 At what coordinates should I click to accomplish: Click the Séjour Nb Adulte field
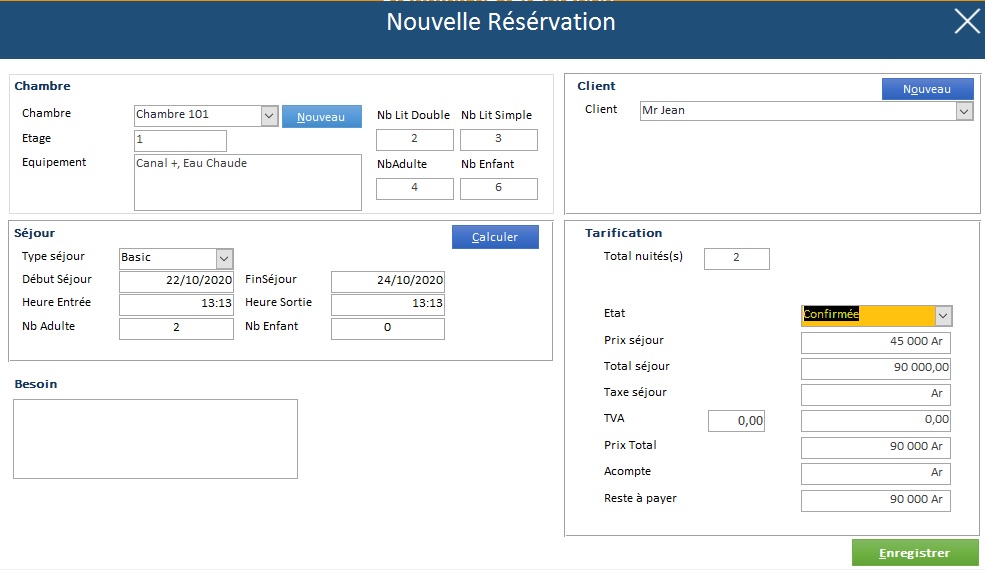click(176, 328)
